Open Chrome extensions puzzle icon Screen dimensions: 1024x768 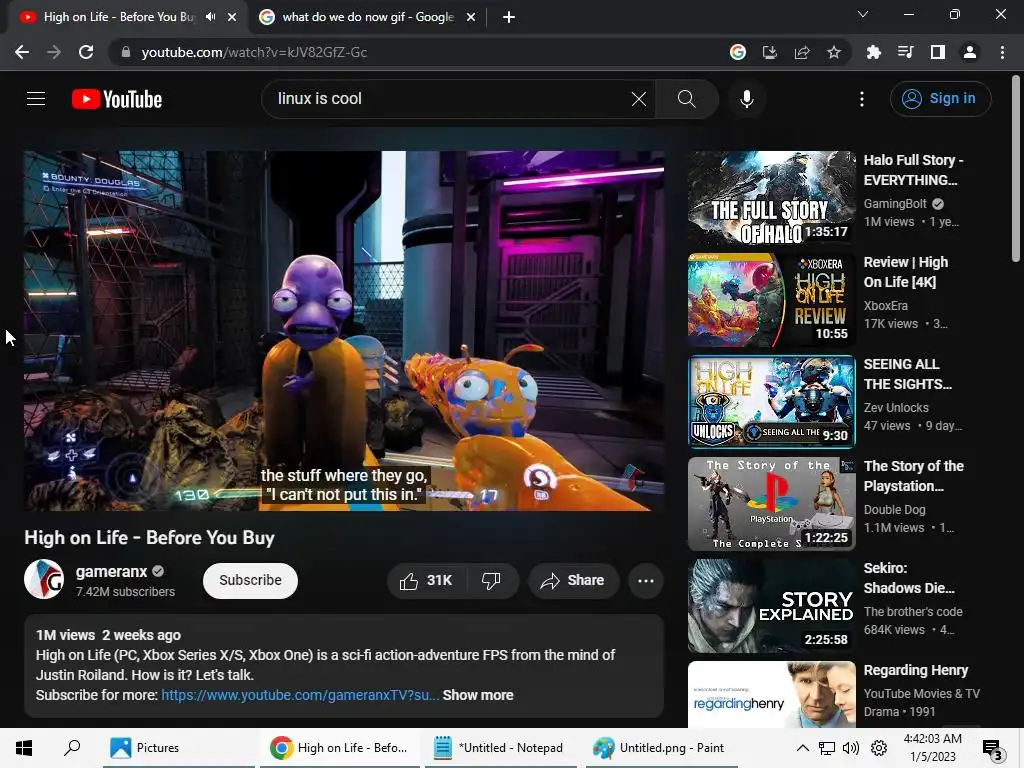tap(873, 52)
